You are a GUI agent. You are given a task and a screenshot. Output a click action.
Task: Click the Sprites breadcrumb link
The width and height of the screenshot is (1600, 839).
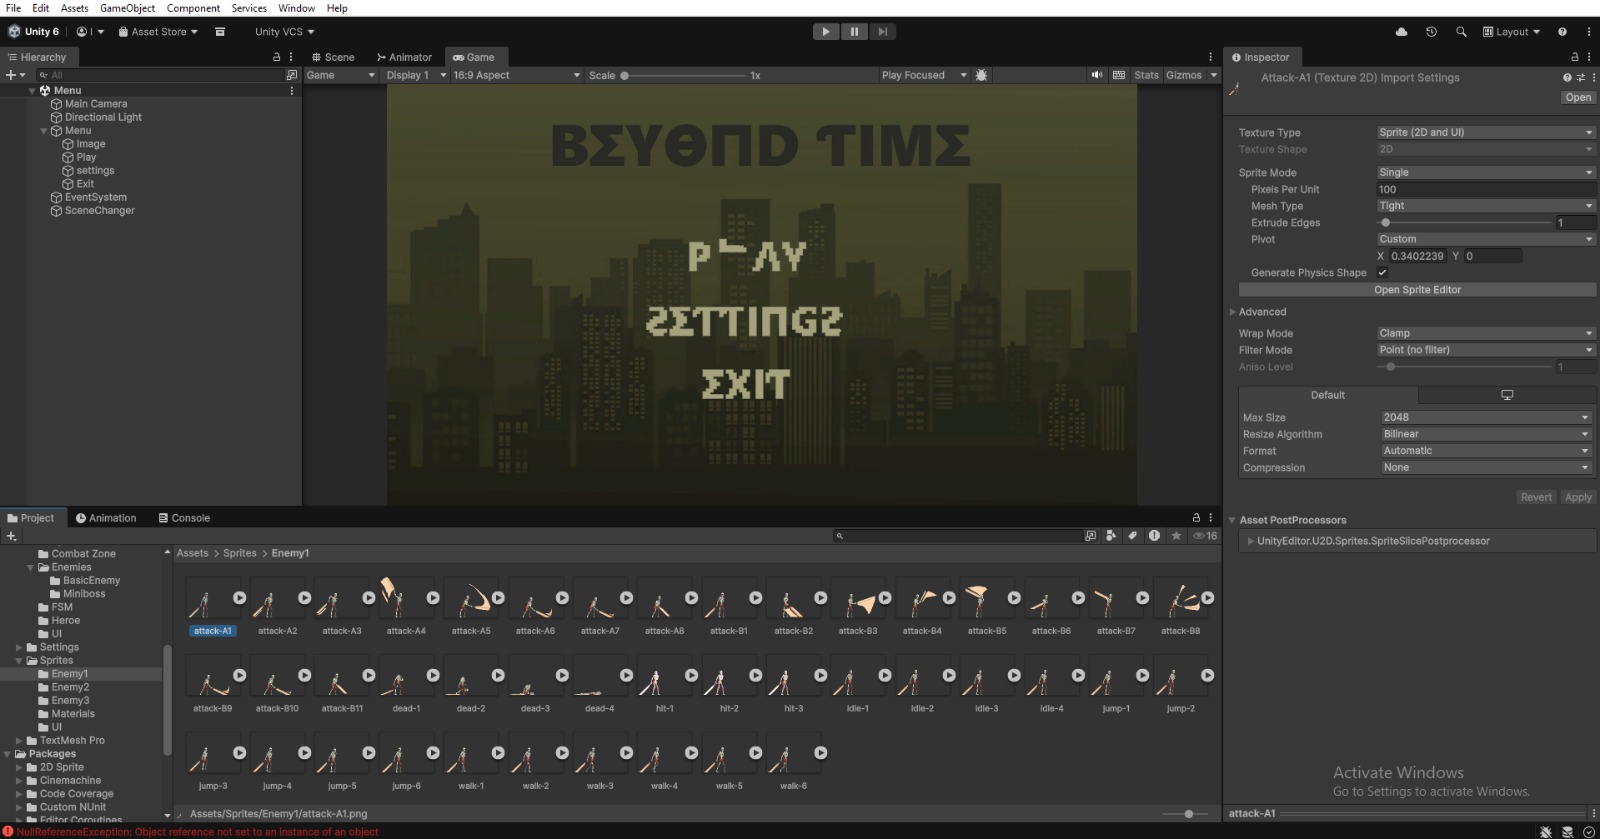coord(240,553)
